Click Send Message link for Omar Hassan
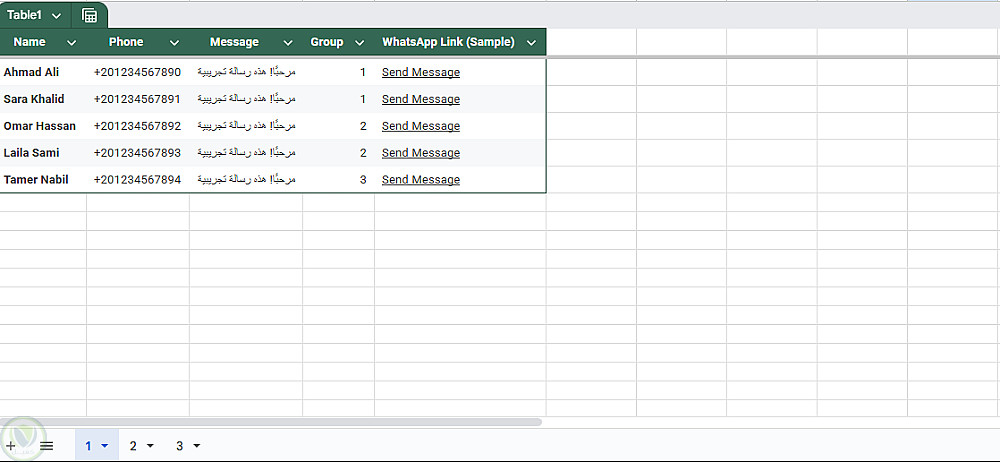The image size is (1000, 462). (x=421, y=126)
